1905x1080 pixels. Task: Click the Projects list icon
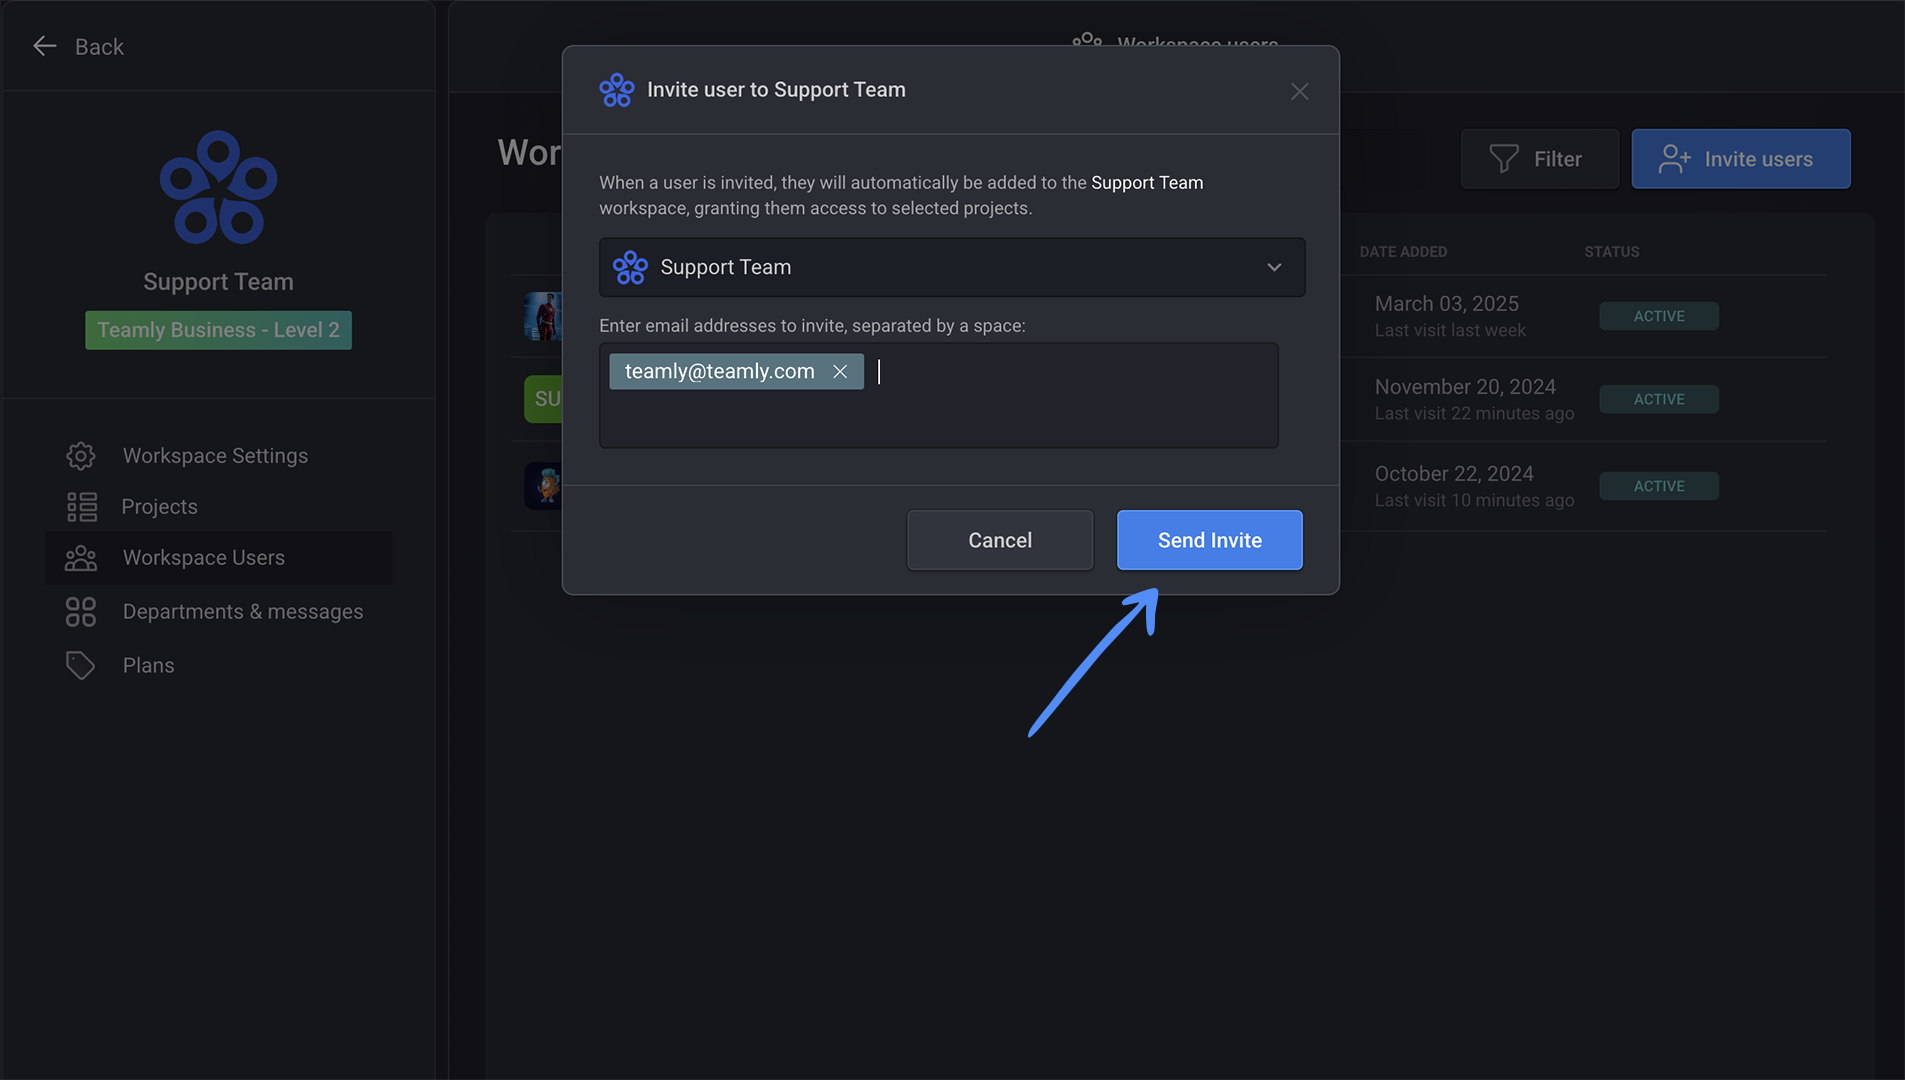(x=82, y=507)
